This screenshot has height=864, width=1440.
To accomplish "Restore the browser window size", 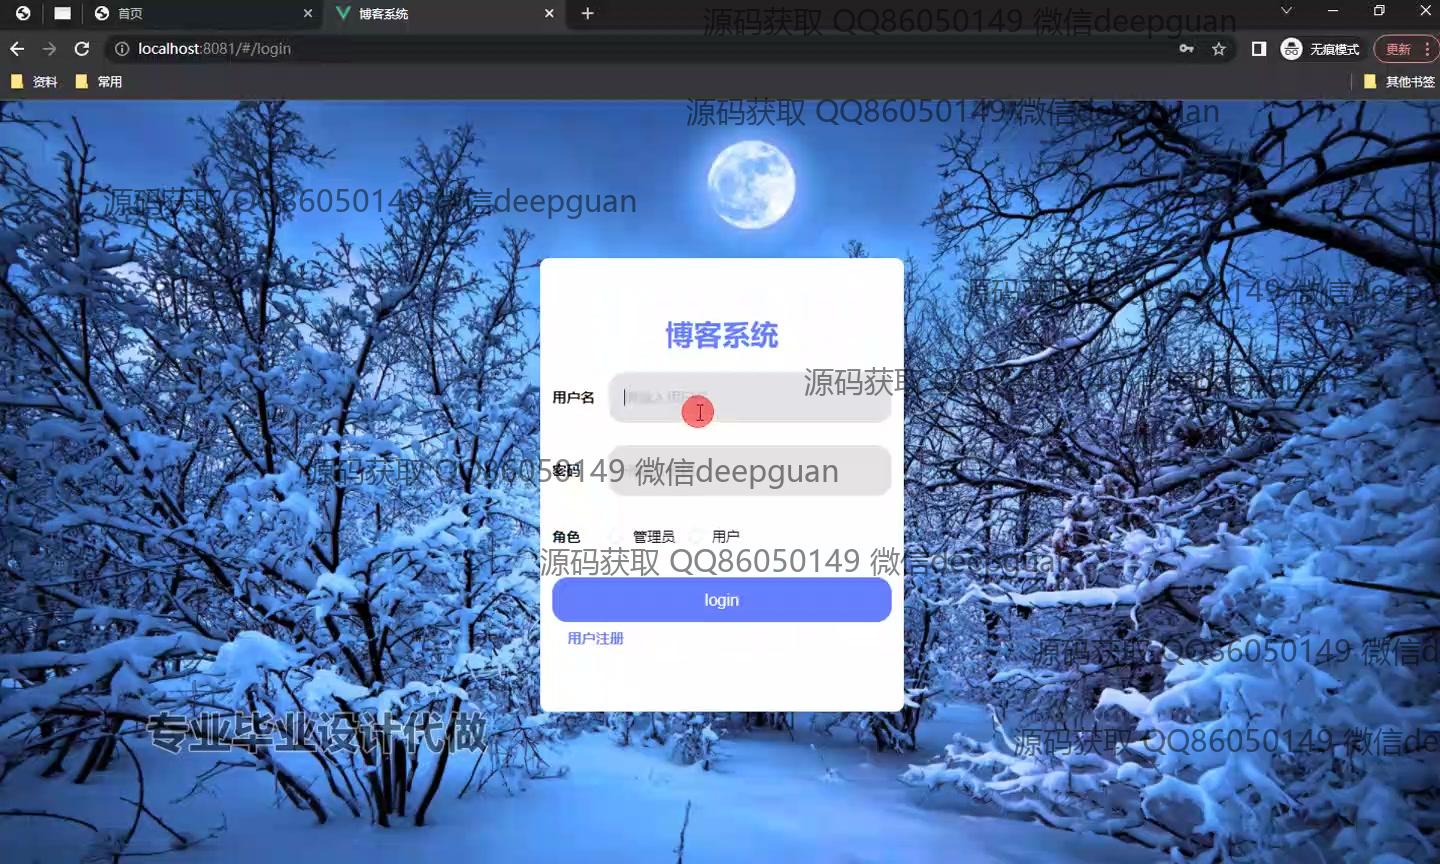I will coord(1379,11).
